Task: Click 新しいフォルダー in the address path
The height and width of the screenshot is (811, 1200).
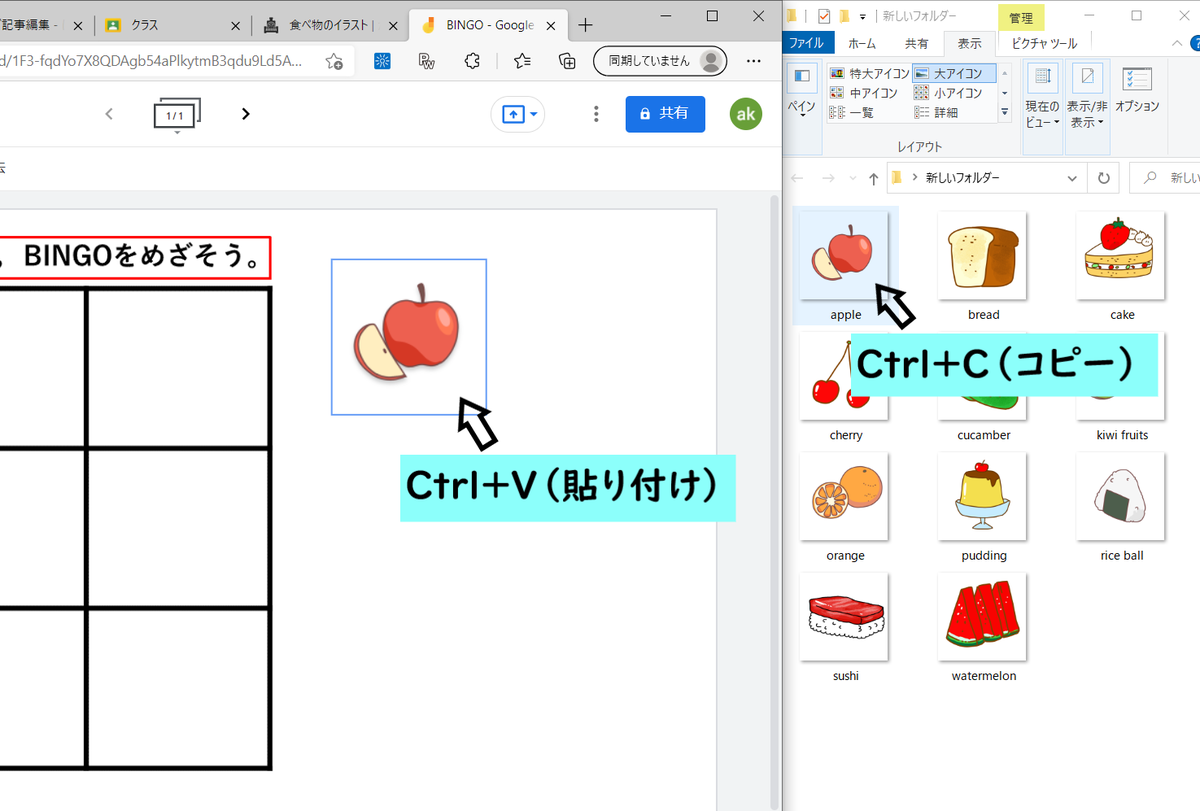Action: (x=962, y=178)
